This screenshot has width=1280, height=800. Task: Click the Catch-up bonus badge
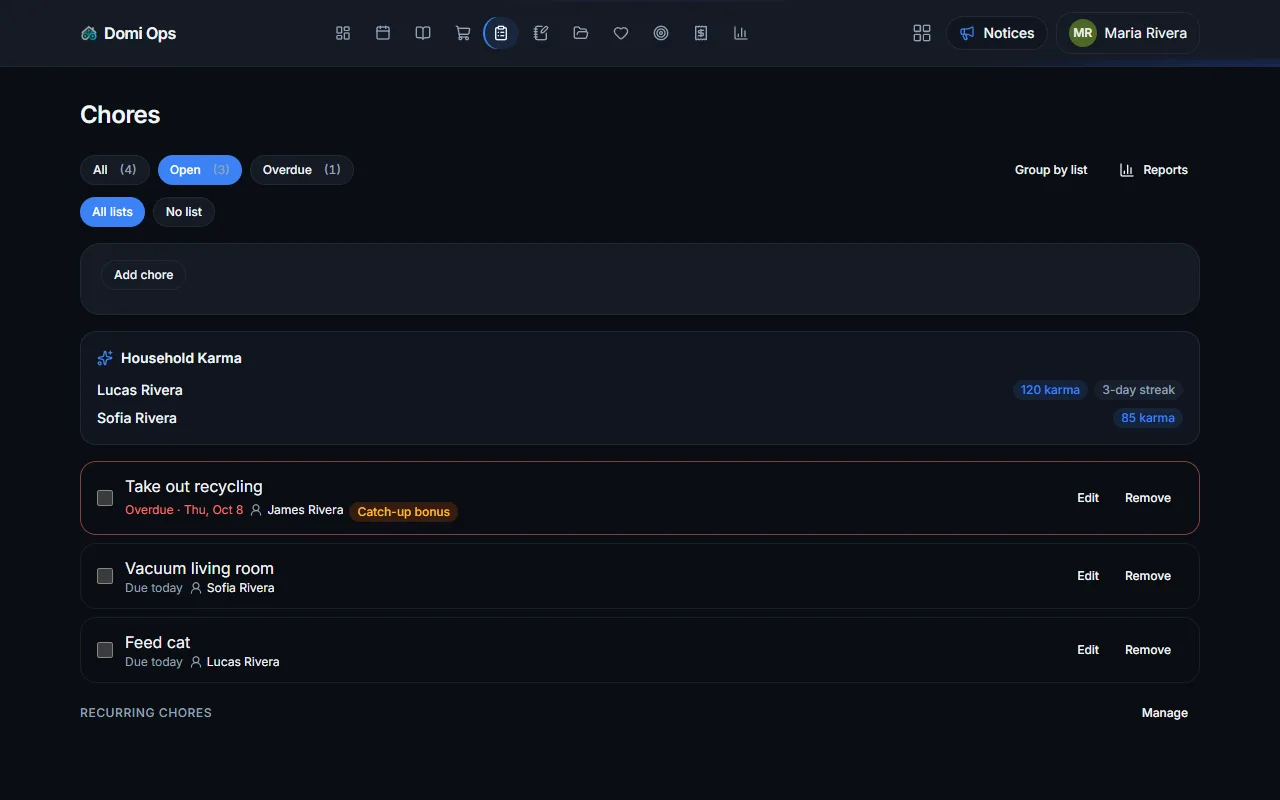[404, 512]
